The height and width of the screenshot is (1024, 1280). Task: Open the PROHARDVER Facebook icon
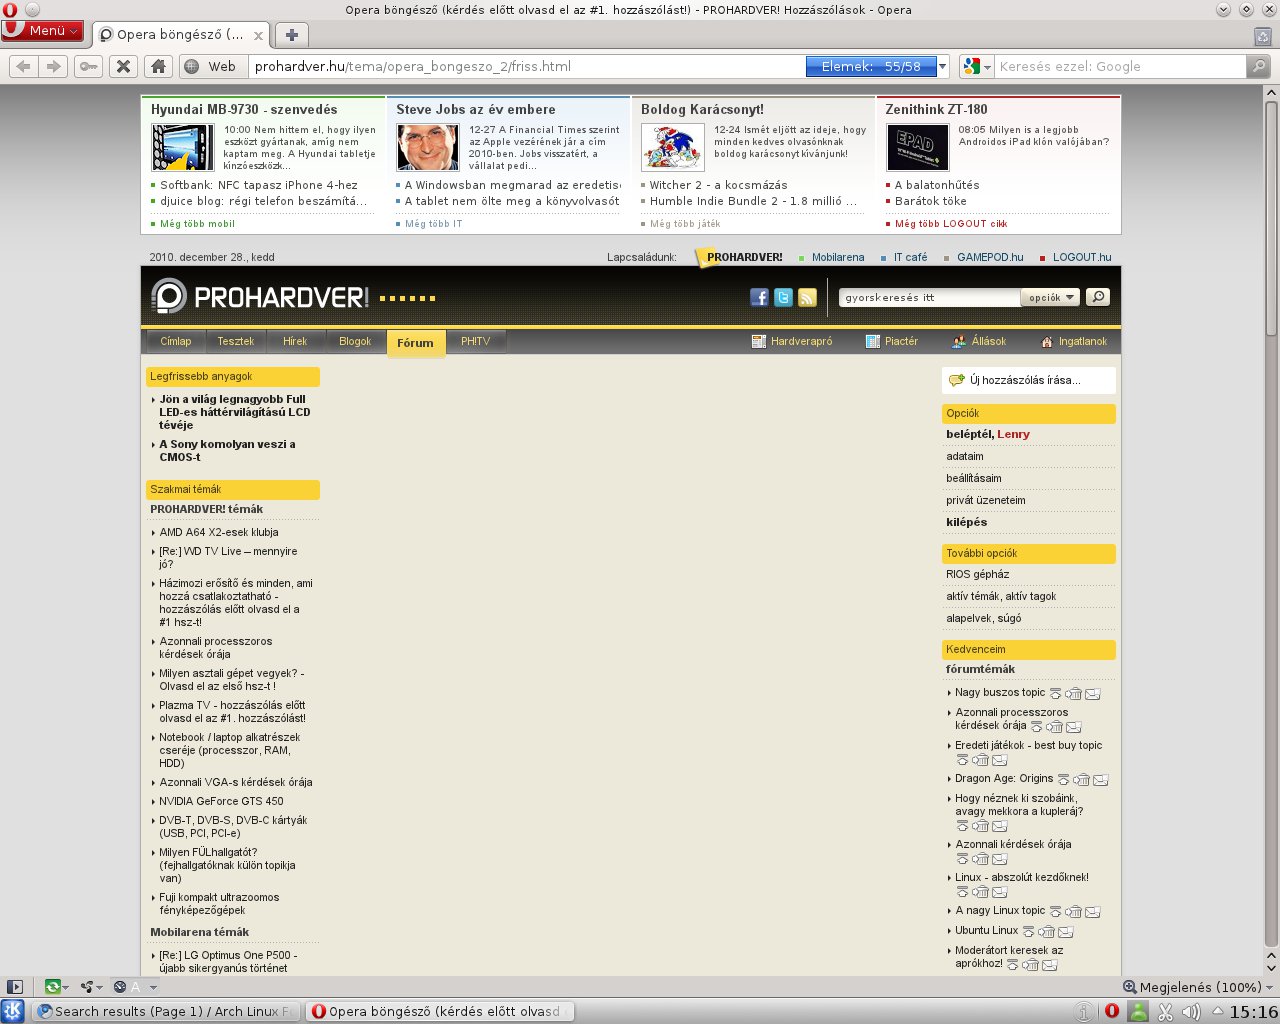click(759, 297)
